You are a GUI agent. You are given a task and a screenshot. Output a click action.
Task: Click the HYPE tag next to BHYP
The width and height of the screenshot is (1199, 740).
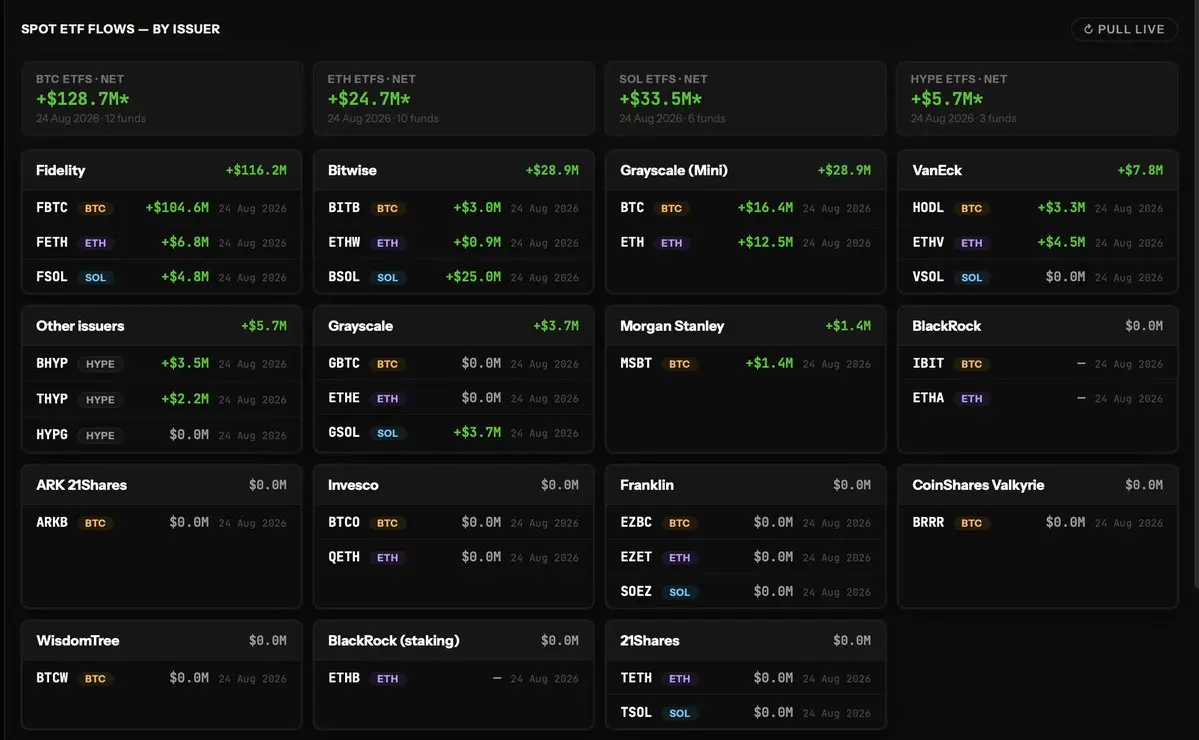pos(99,364)
